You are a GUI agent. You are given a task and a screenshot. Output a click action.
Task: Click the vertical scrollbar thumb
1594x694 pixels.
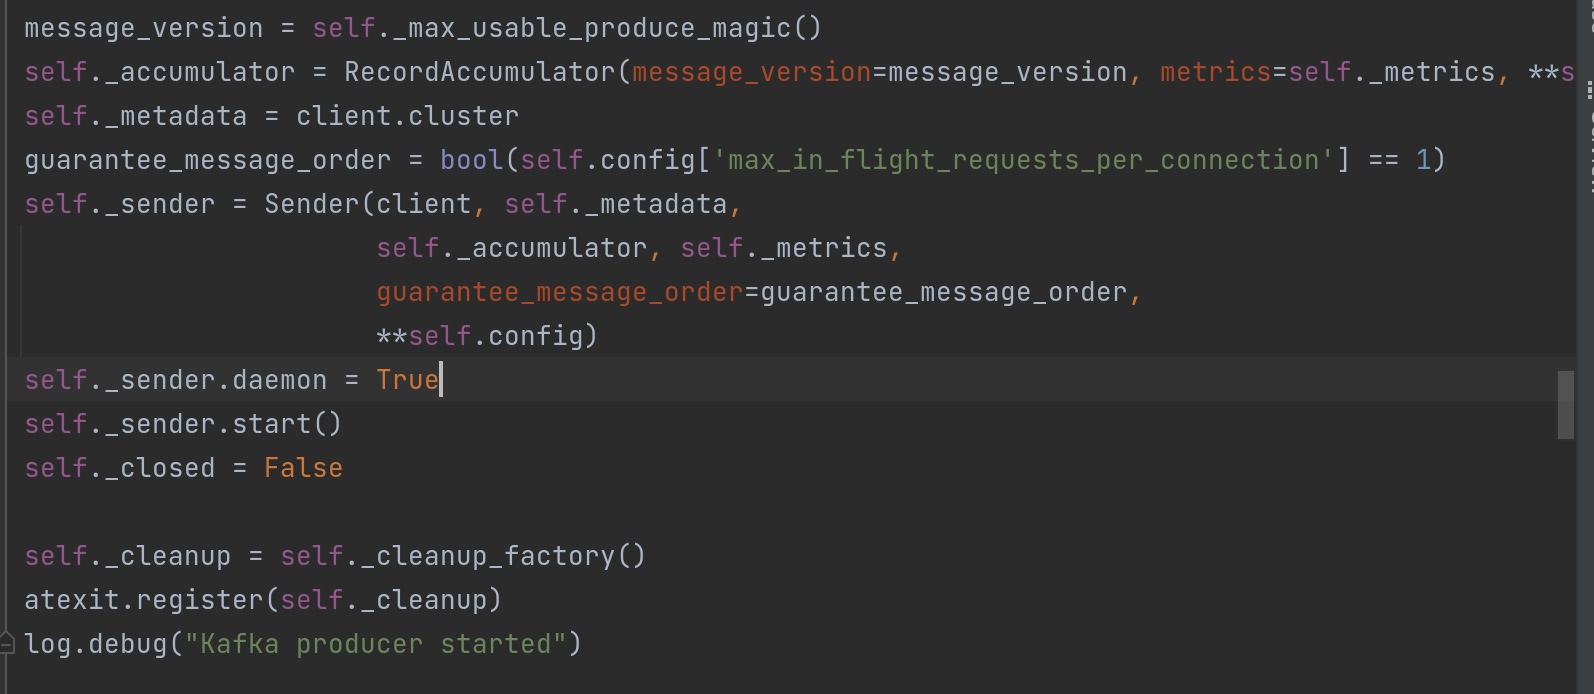(1566, 405)
